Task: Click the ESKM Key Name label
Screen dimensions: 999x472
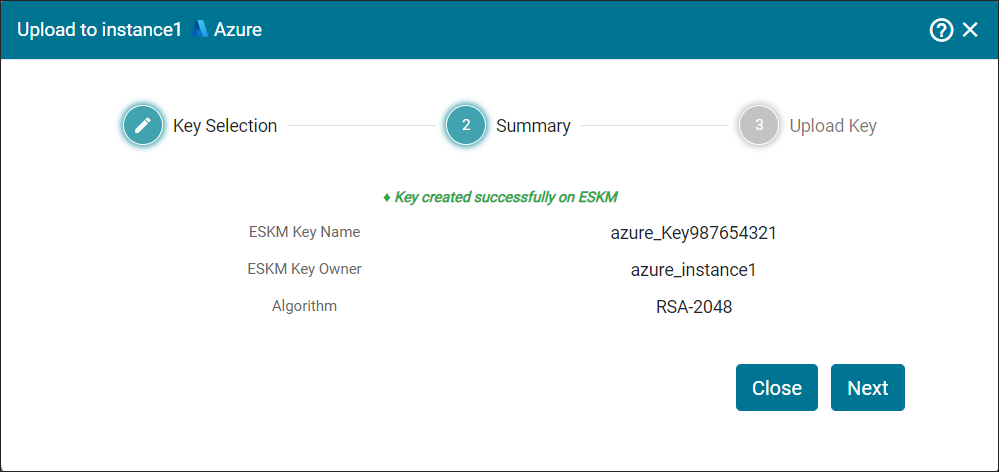Action: [x=305, y=232]
